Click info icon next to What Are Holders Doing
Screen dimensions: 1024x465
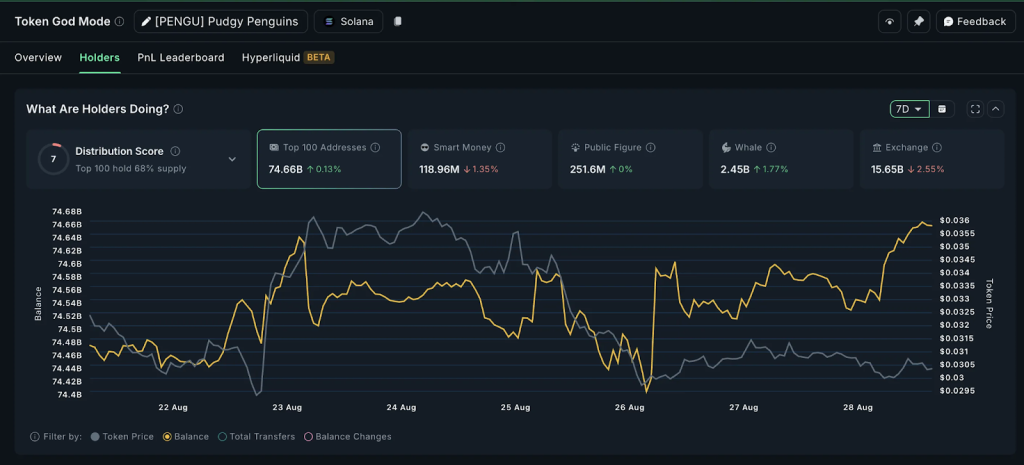(178, 109)
